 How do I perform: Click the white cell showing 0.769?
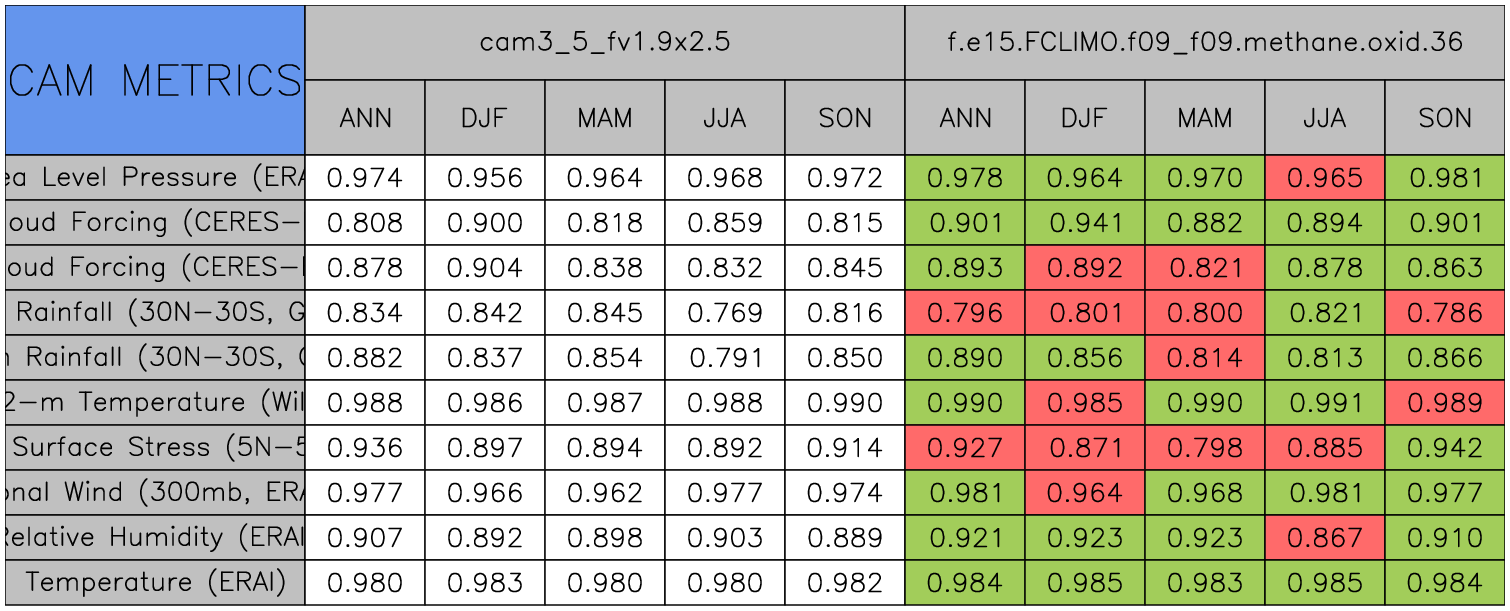(725, 313)
